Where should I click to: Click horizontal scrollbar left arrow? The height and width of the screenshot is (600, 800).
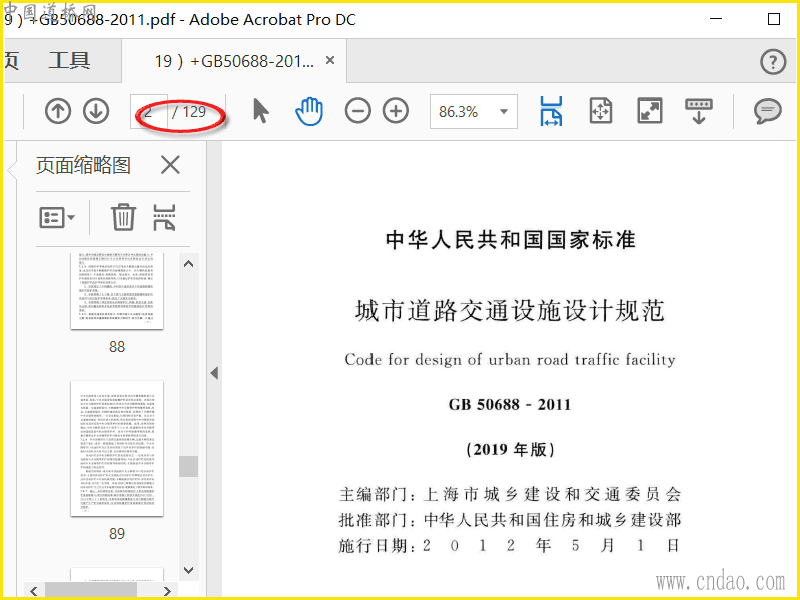point(34,591)
